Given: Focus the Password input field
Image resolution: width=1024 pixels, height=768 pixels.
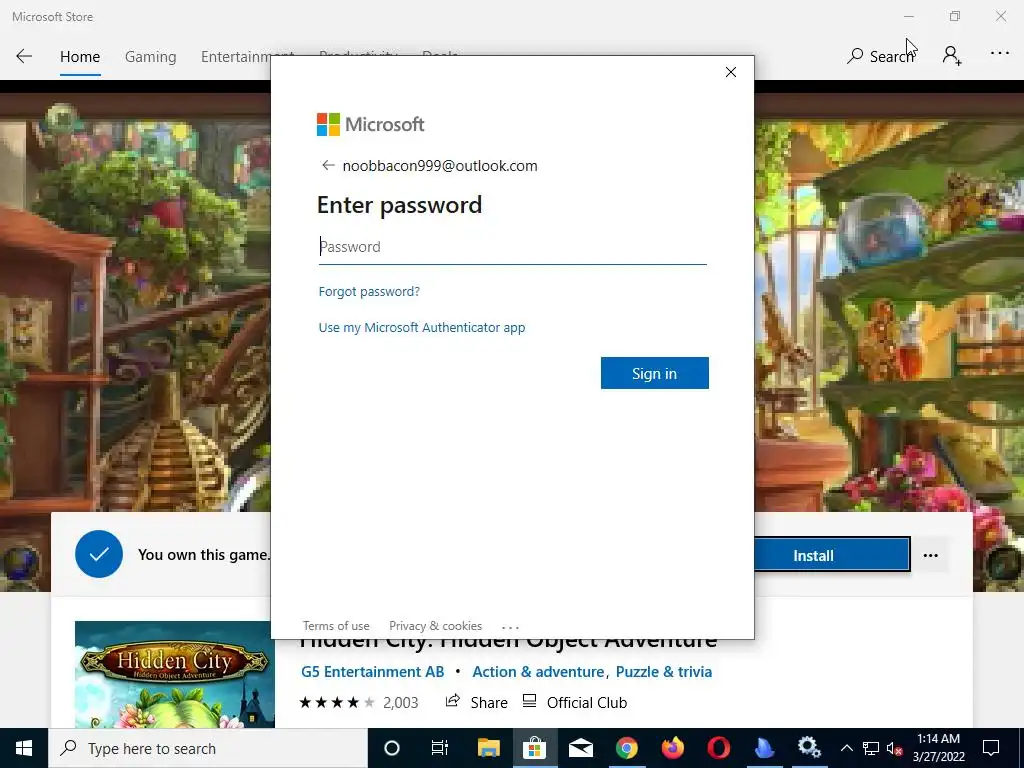Looking at the screenshot, I should [513, 247].
